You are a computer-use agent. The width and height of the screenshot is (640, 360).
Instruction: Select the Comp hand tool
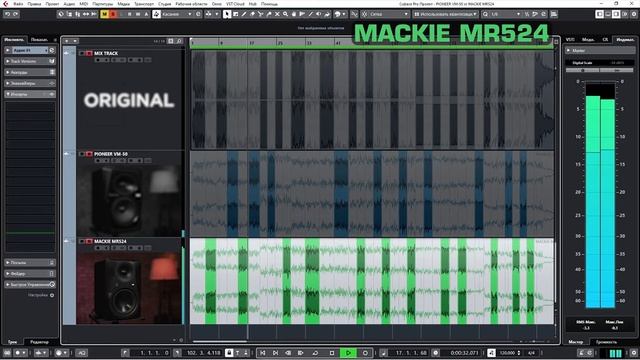[x=293, y=14]
